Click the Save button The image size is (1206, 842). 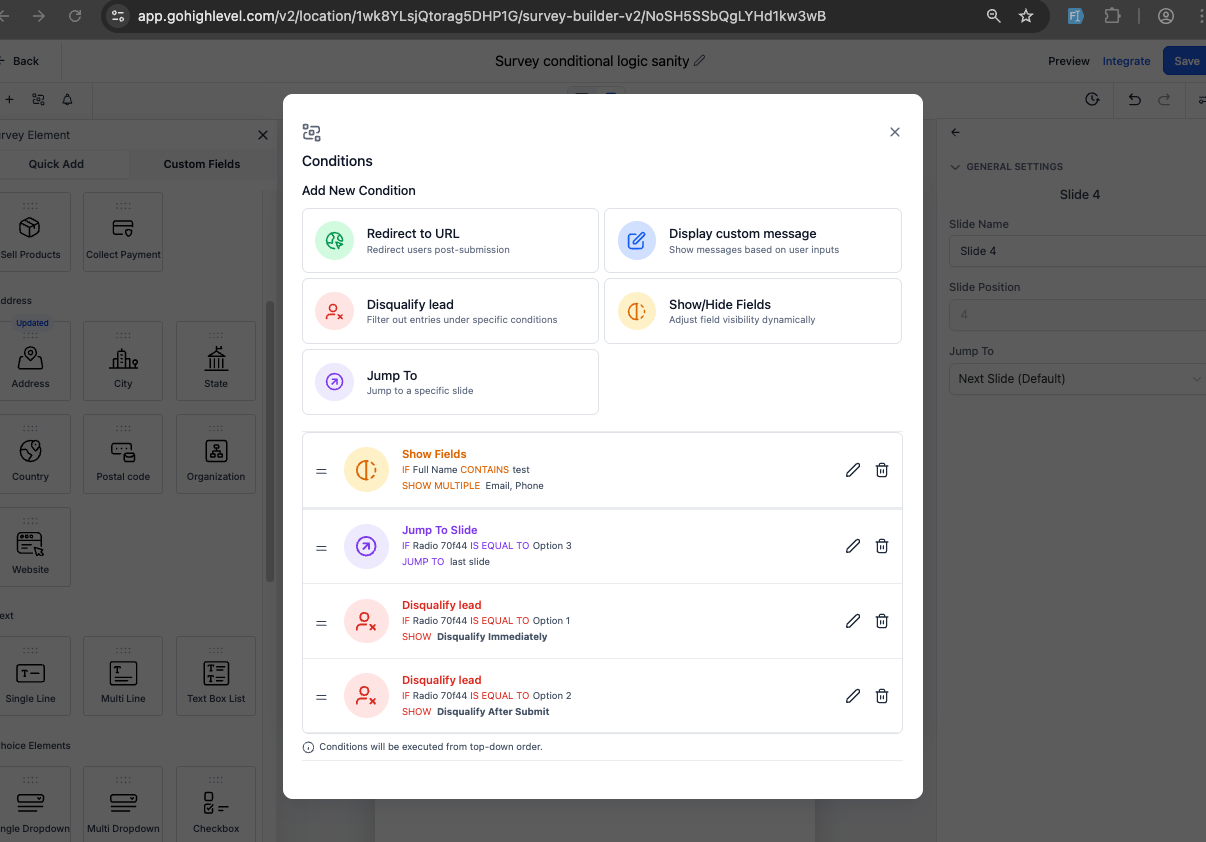coord(1184,60)
